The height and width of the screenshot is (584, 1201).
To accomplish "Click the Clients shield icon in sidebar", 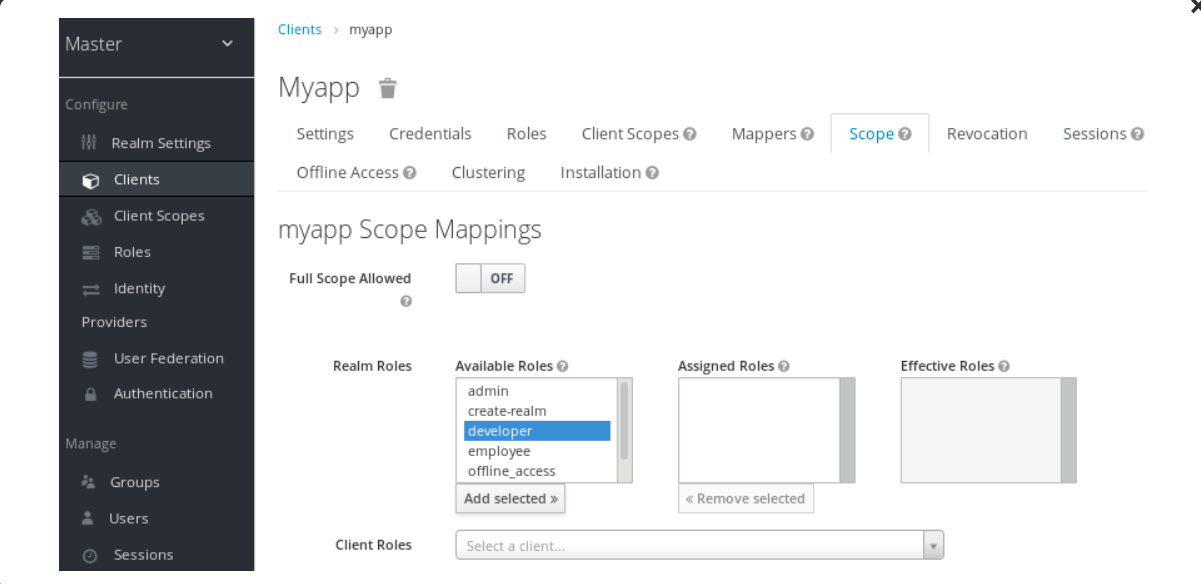I will point(90,179).
